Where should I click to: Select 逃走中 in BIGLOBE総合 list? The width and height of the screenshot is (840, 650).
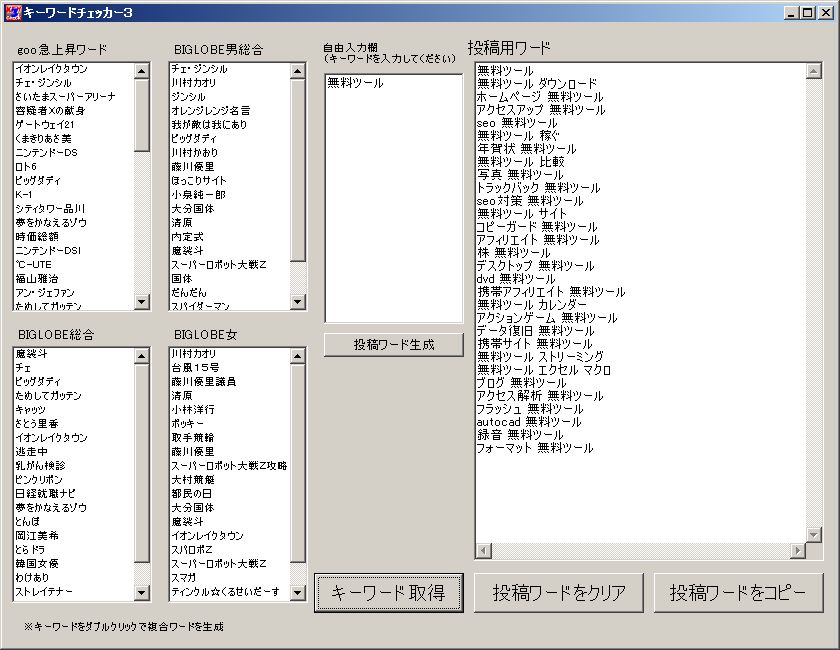click(x=32, y=451)
